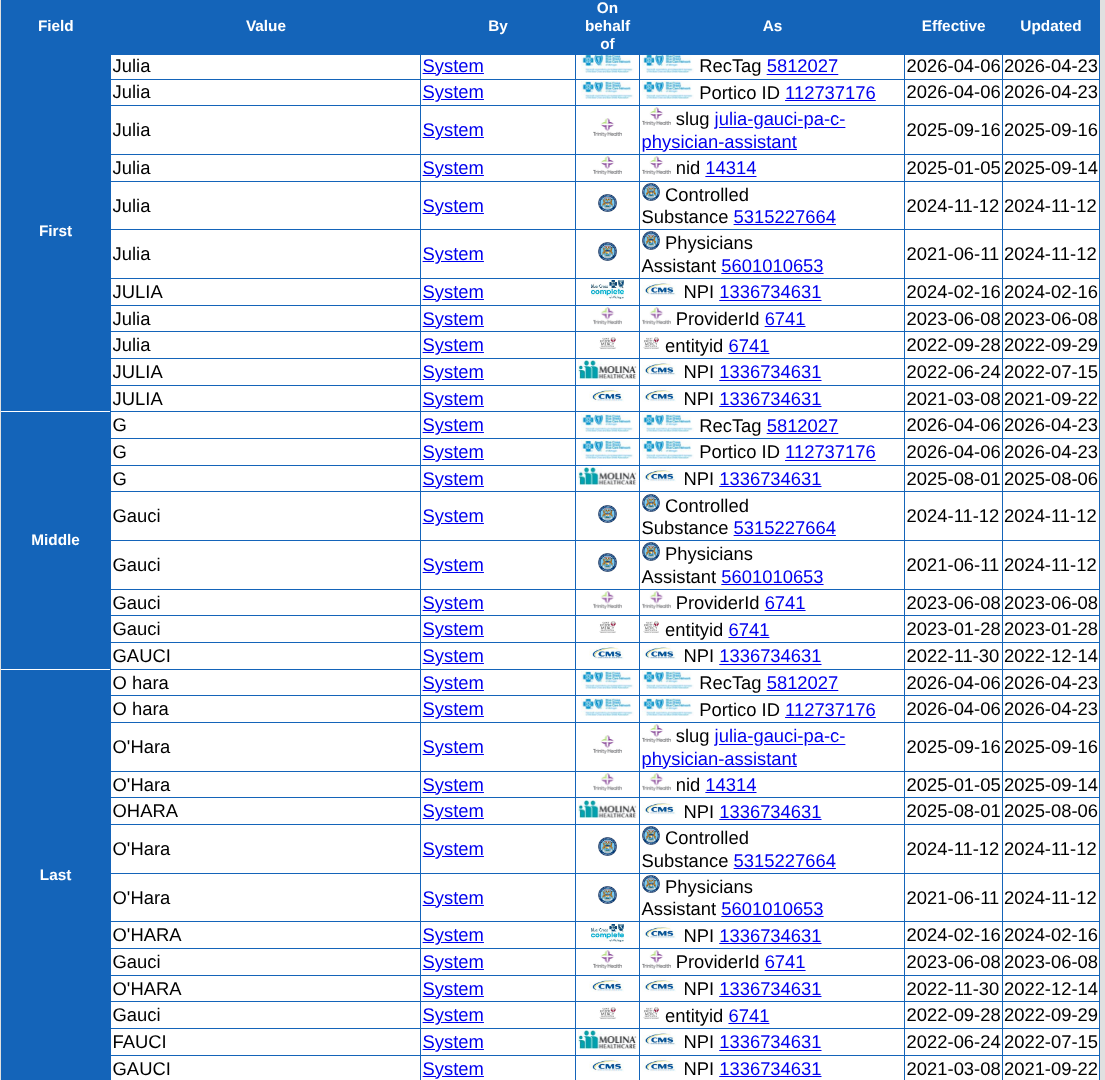Click the Molina Healthcare logo in the OHARA row

tap(607, 810)
